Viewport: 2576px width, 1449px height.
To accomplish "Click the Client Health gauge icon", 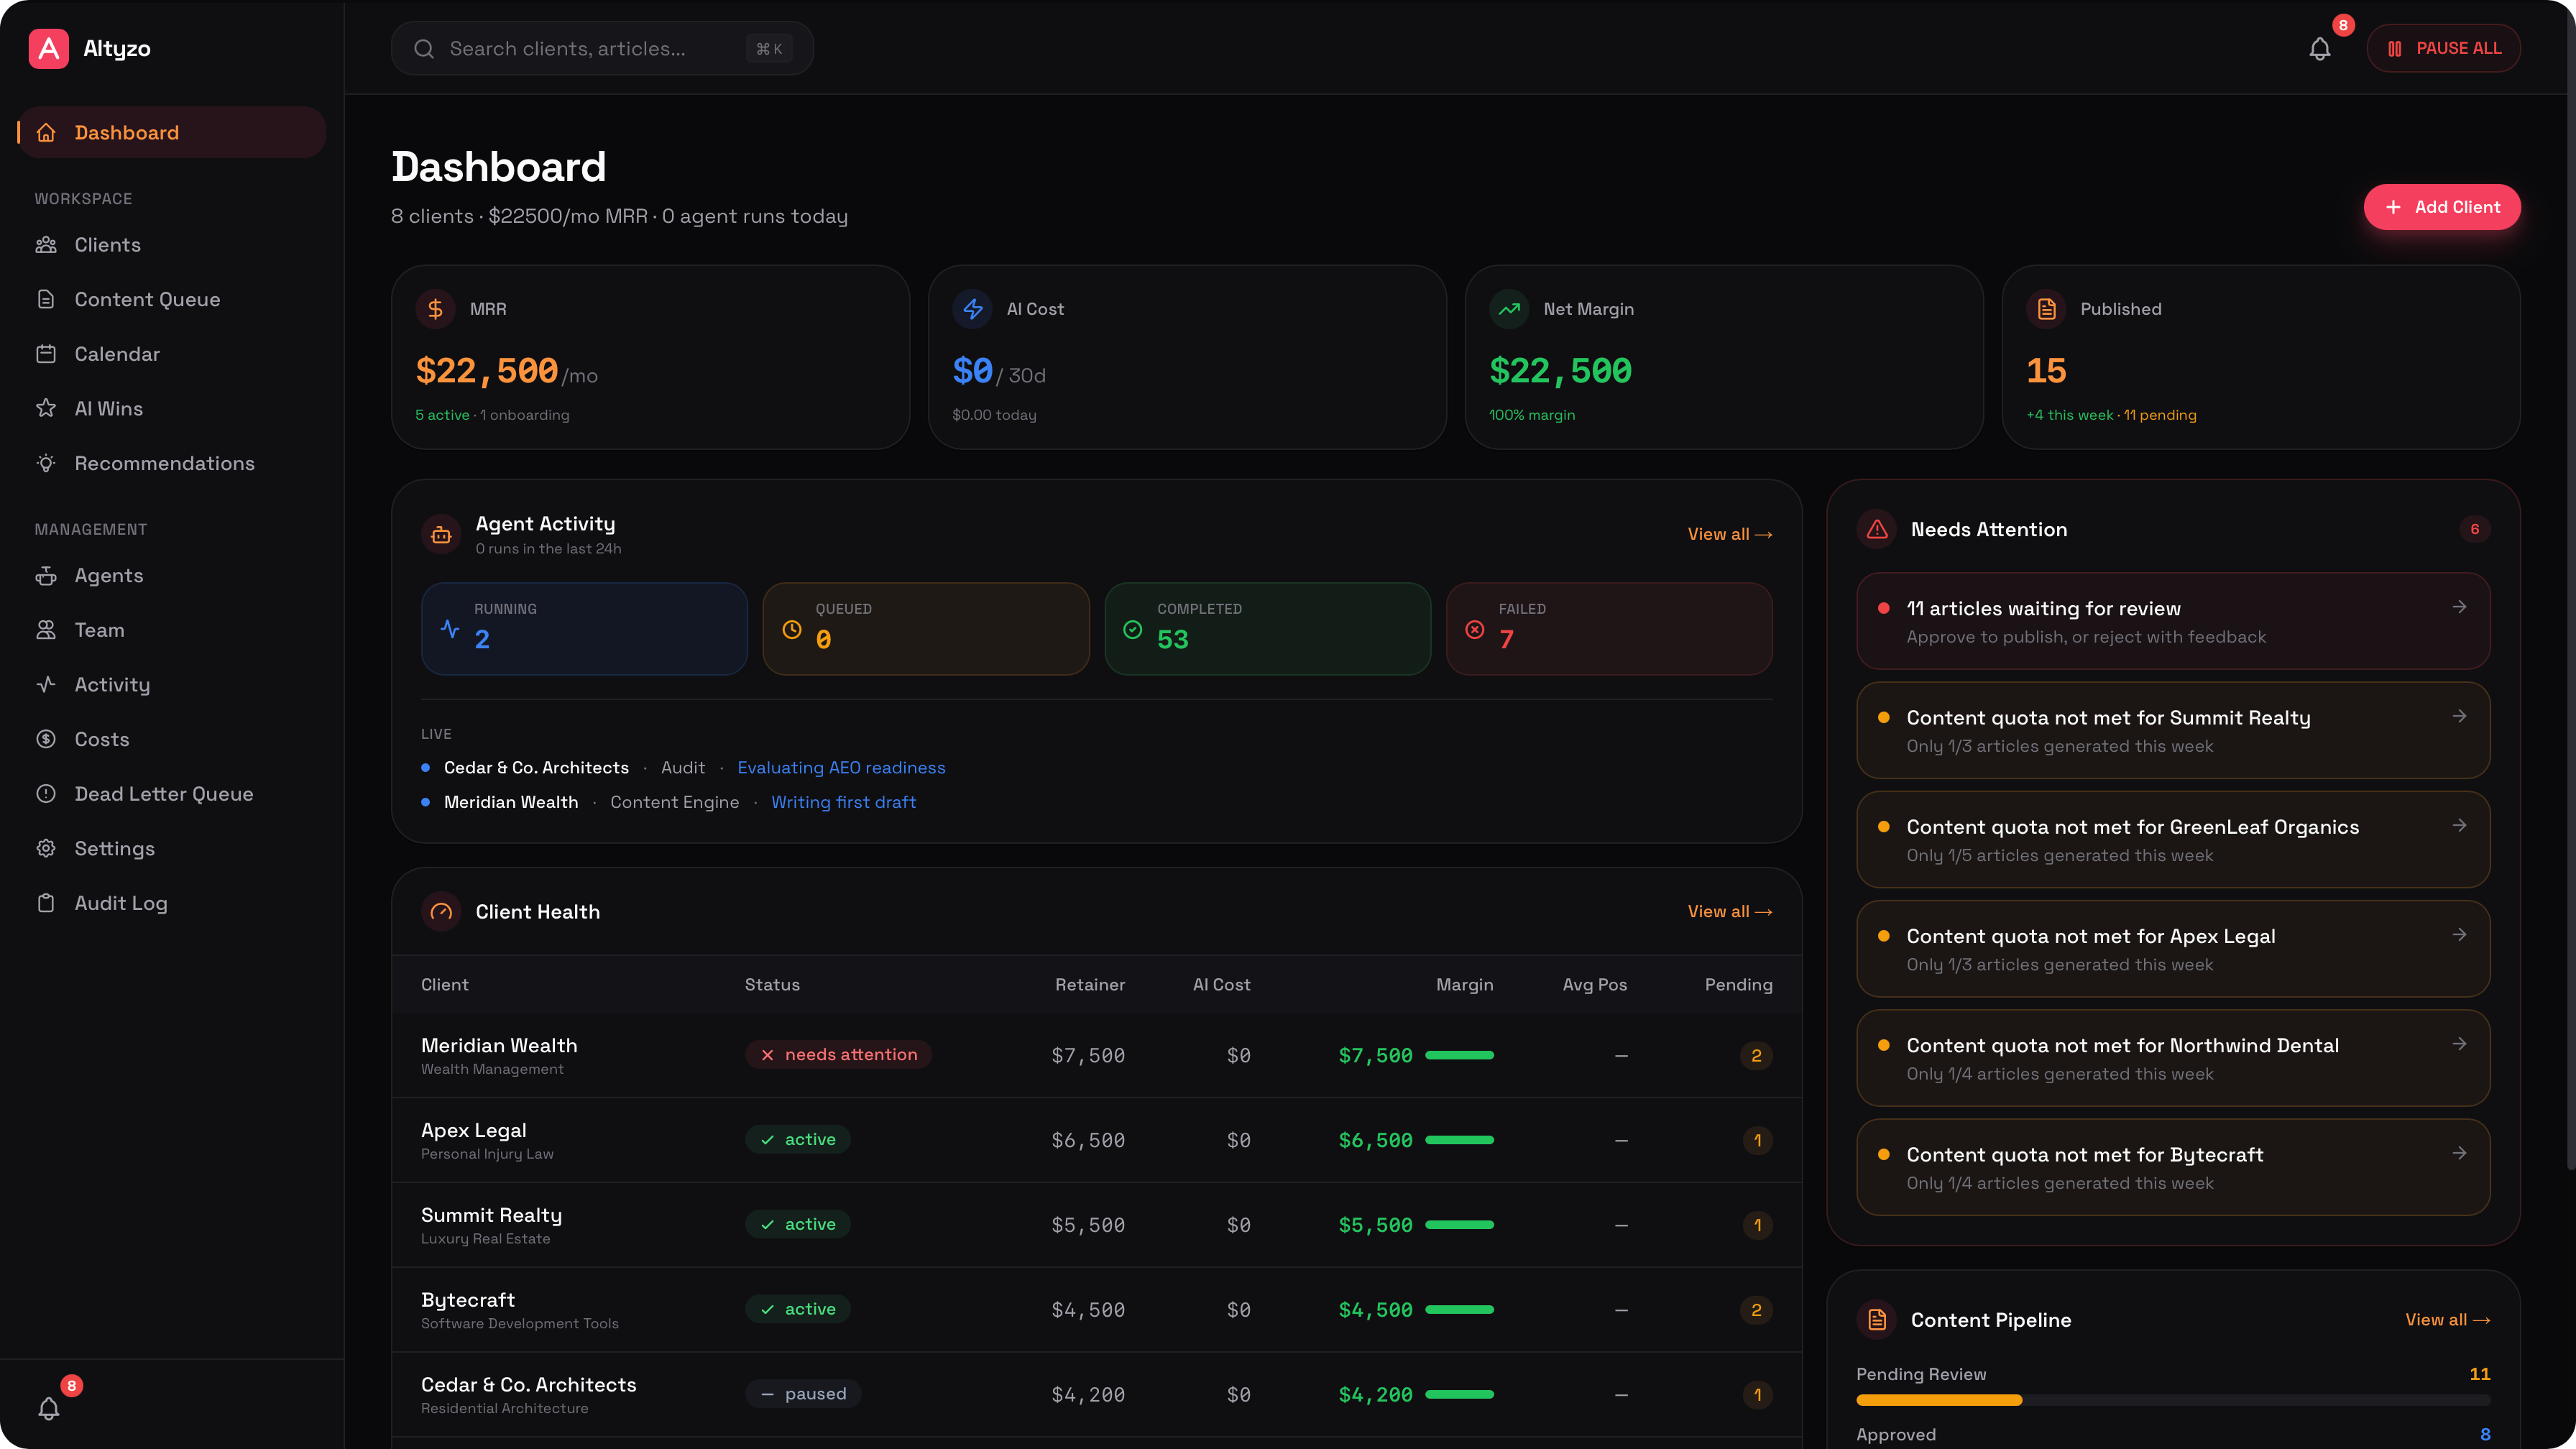I will (441, 912).
